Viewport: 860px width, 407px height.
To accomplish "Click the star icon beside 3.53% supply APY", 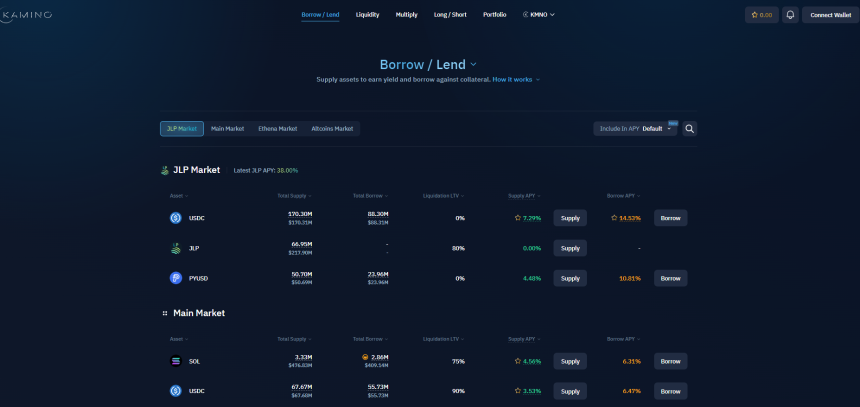I will [518, 391].
